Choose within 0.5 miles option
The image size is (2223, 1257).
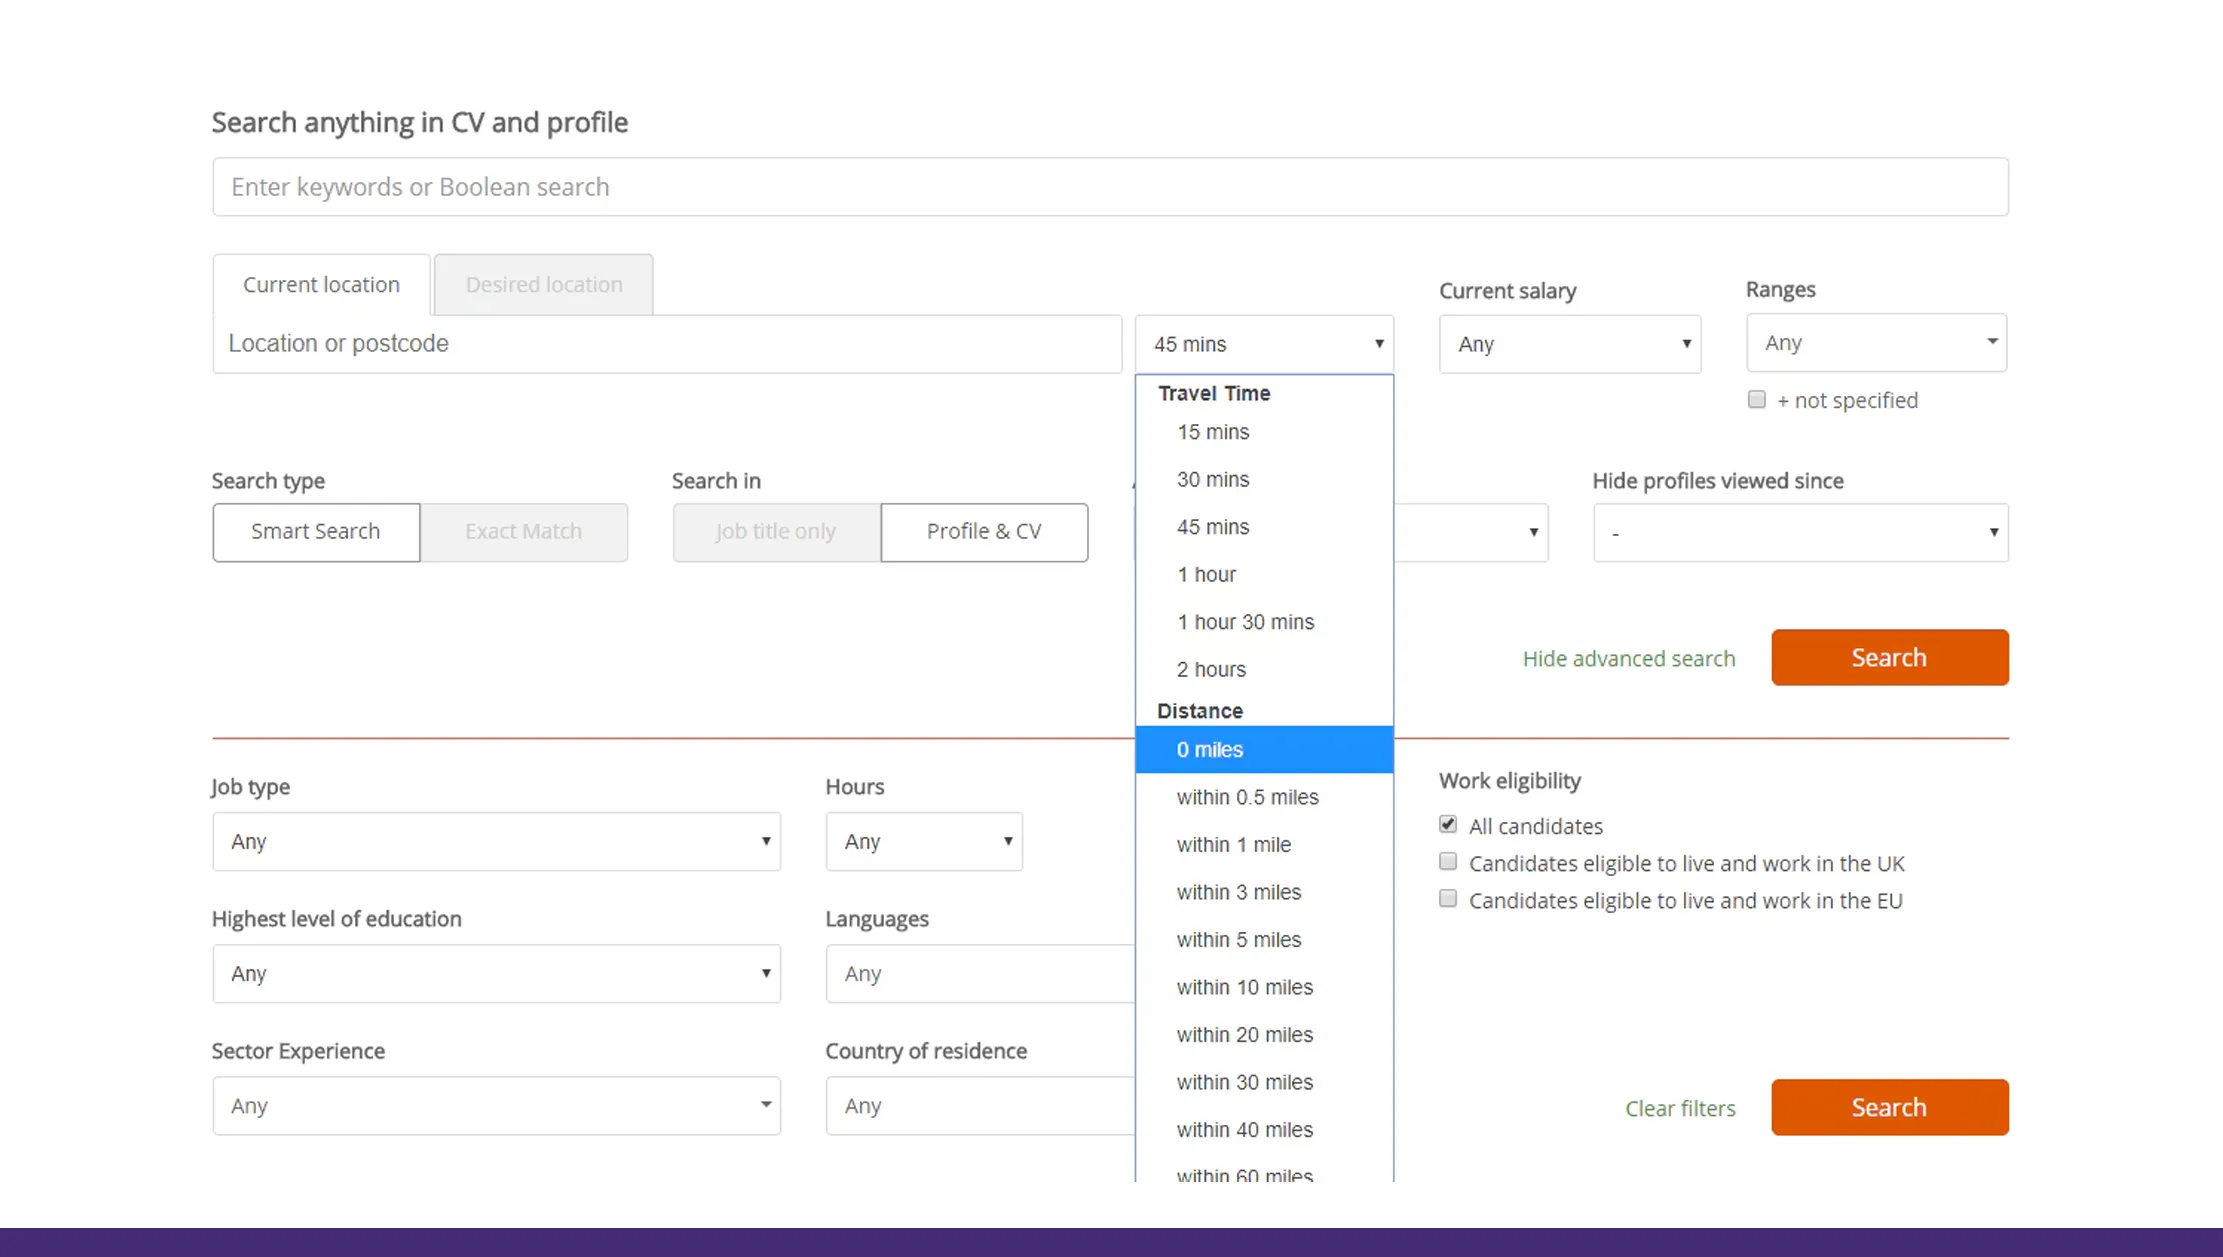point(1247,797)
